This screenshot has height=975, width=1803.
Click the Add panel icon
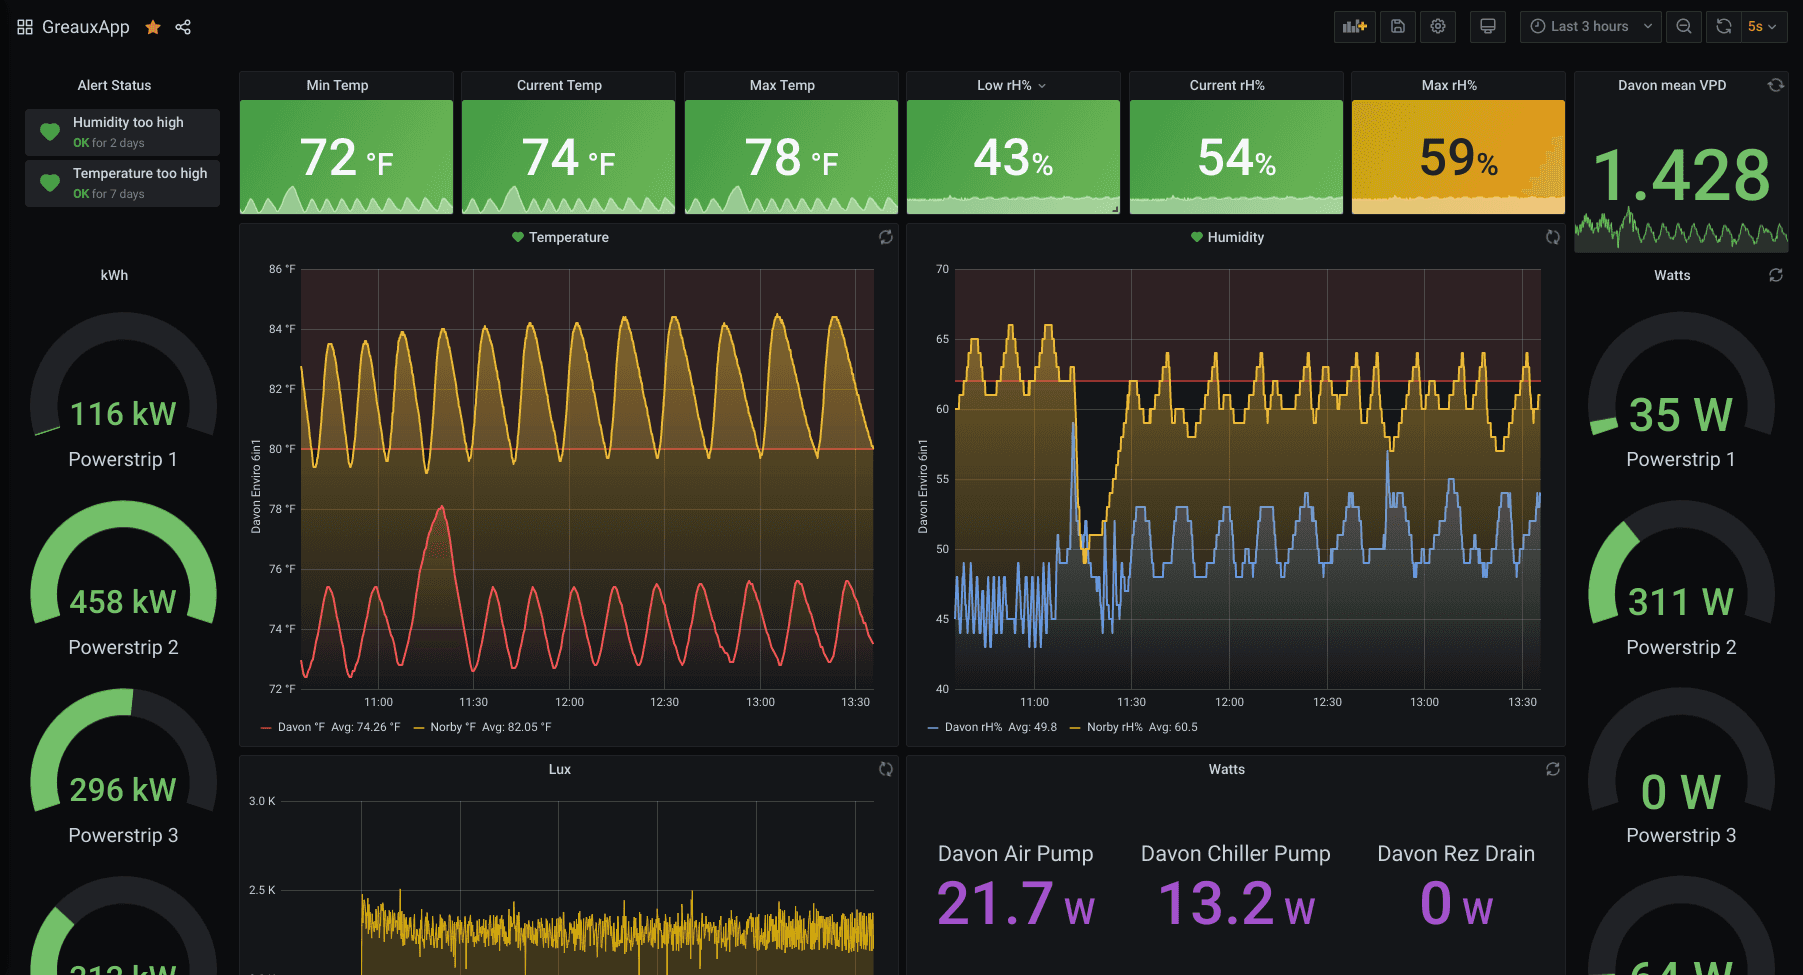(x=1354, y=27)
